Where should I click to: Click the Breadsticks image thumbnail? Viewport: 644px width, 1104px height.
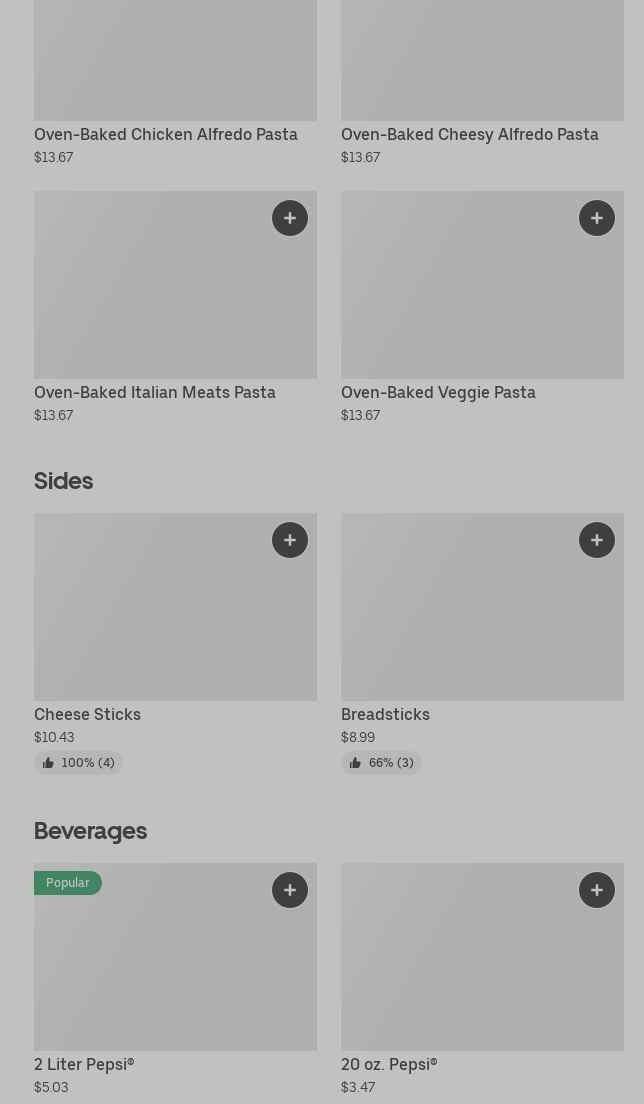[460, 620]
